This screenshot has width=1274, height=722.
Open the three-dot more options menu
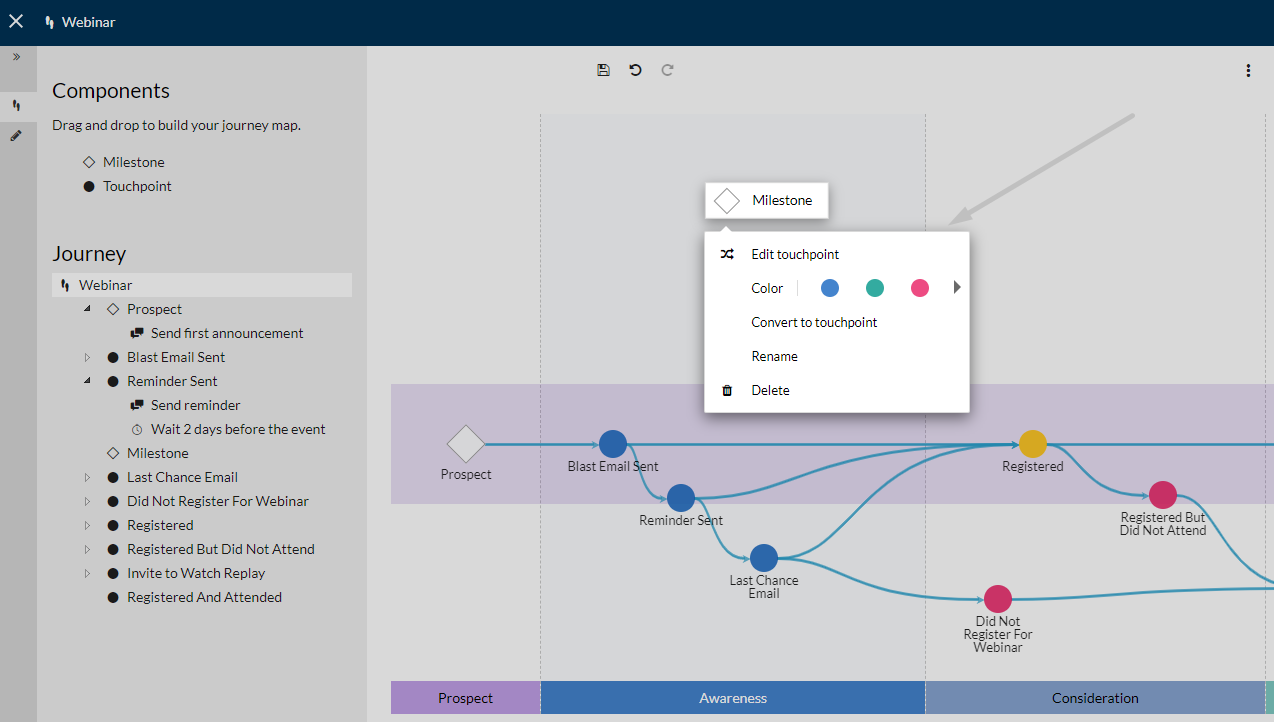point(1248,70)
